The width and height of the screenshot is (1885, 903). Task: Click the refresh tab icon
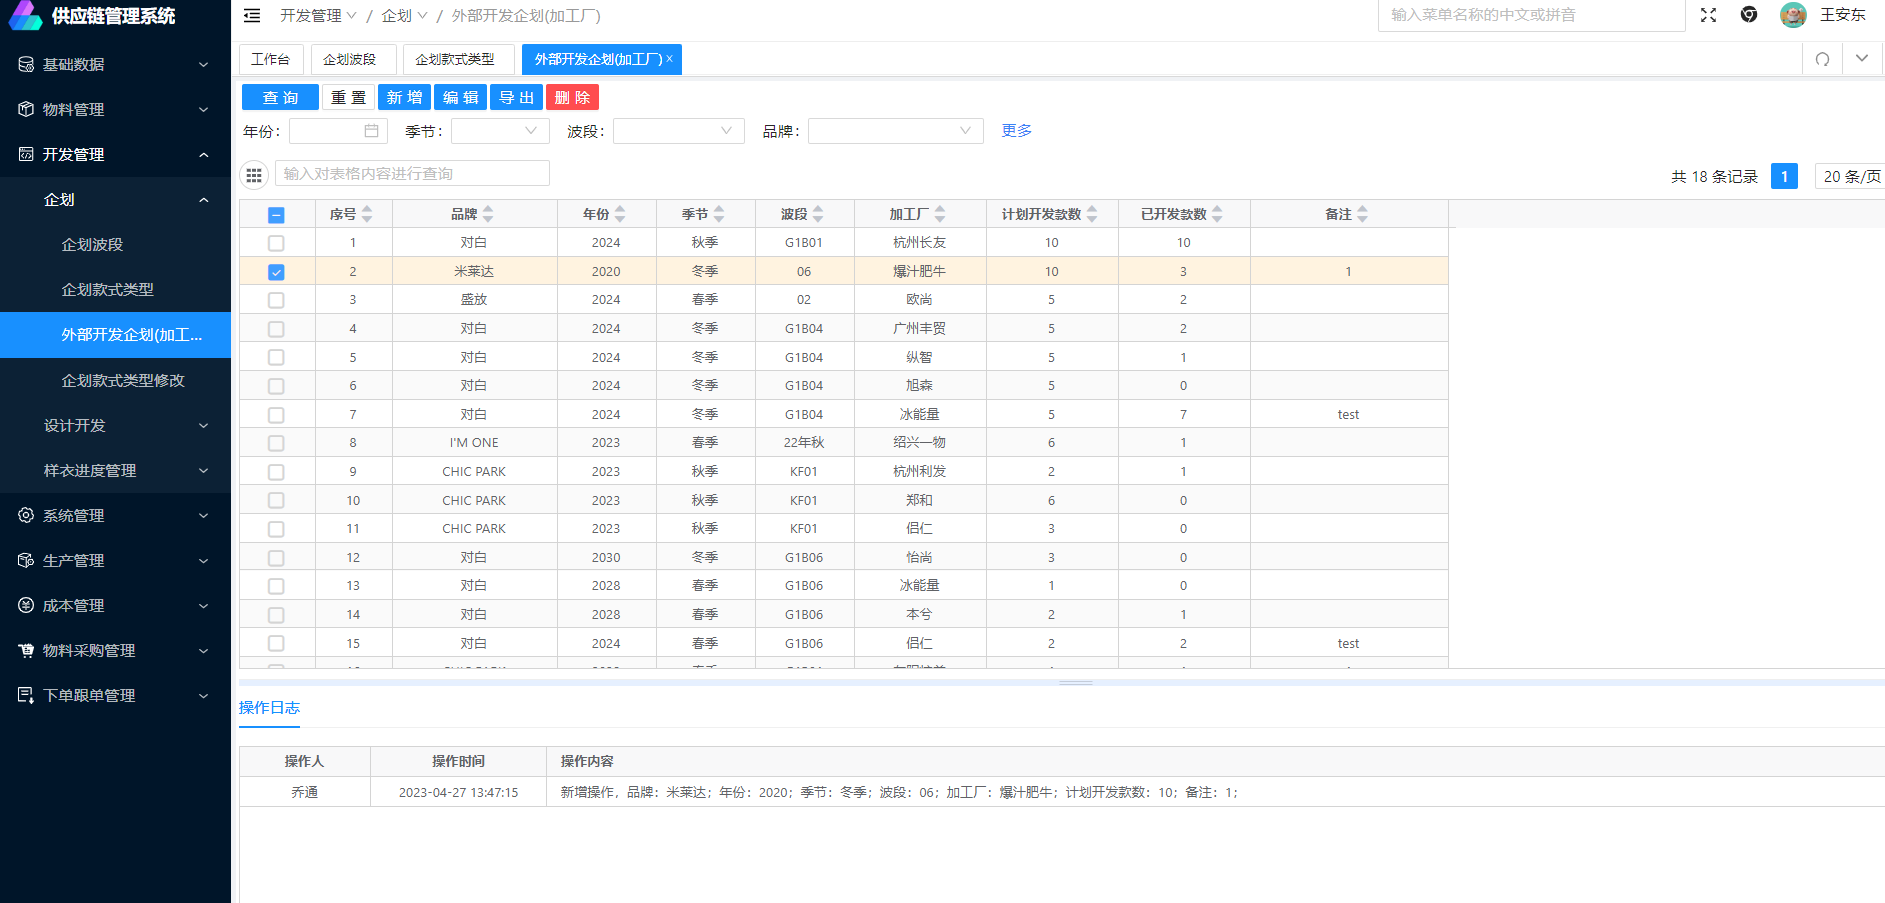coord(1822,59)
